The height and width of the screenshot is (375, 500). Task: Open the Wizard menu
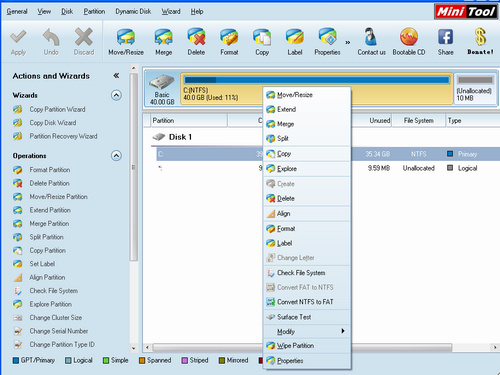click(x=171, y=11)
